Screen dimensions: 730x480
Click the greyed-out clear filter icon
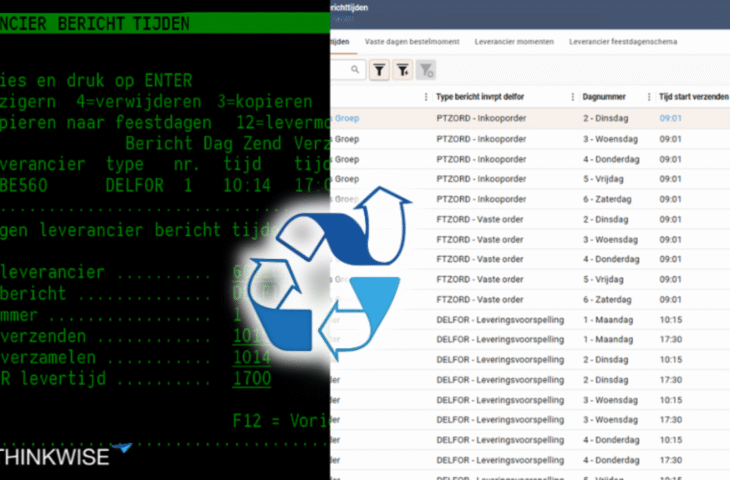(x=427, y=70)
